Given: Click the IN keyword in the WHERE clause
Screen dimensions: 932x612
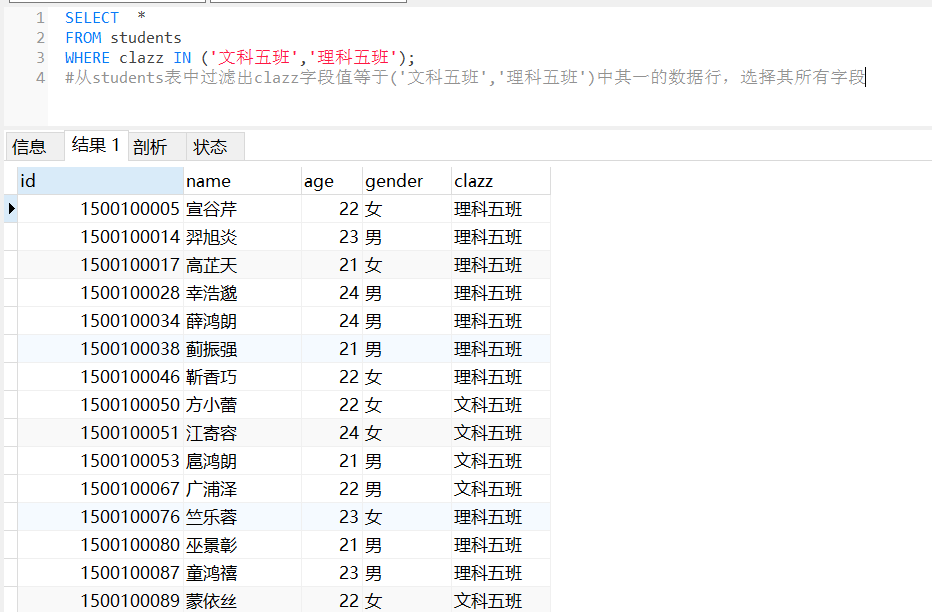Looking at the screenshot, I should 182,58.
